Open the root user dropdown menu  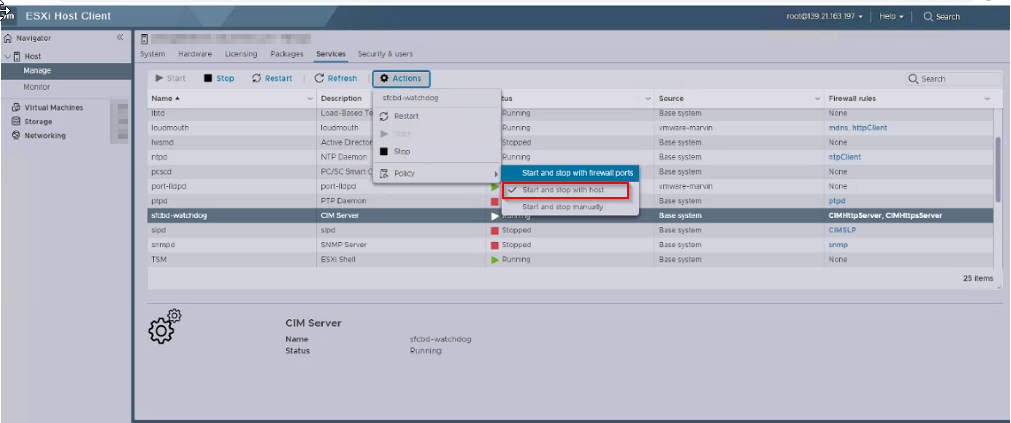(825, 16)
